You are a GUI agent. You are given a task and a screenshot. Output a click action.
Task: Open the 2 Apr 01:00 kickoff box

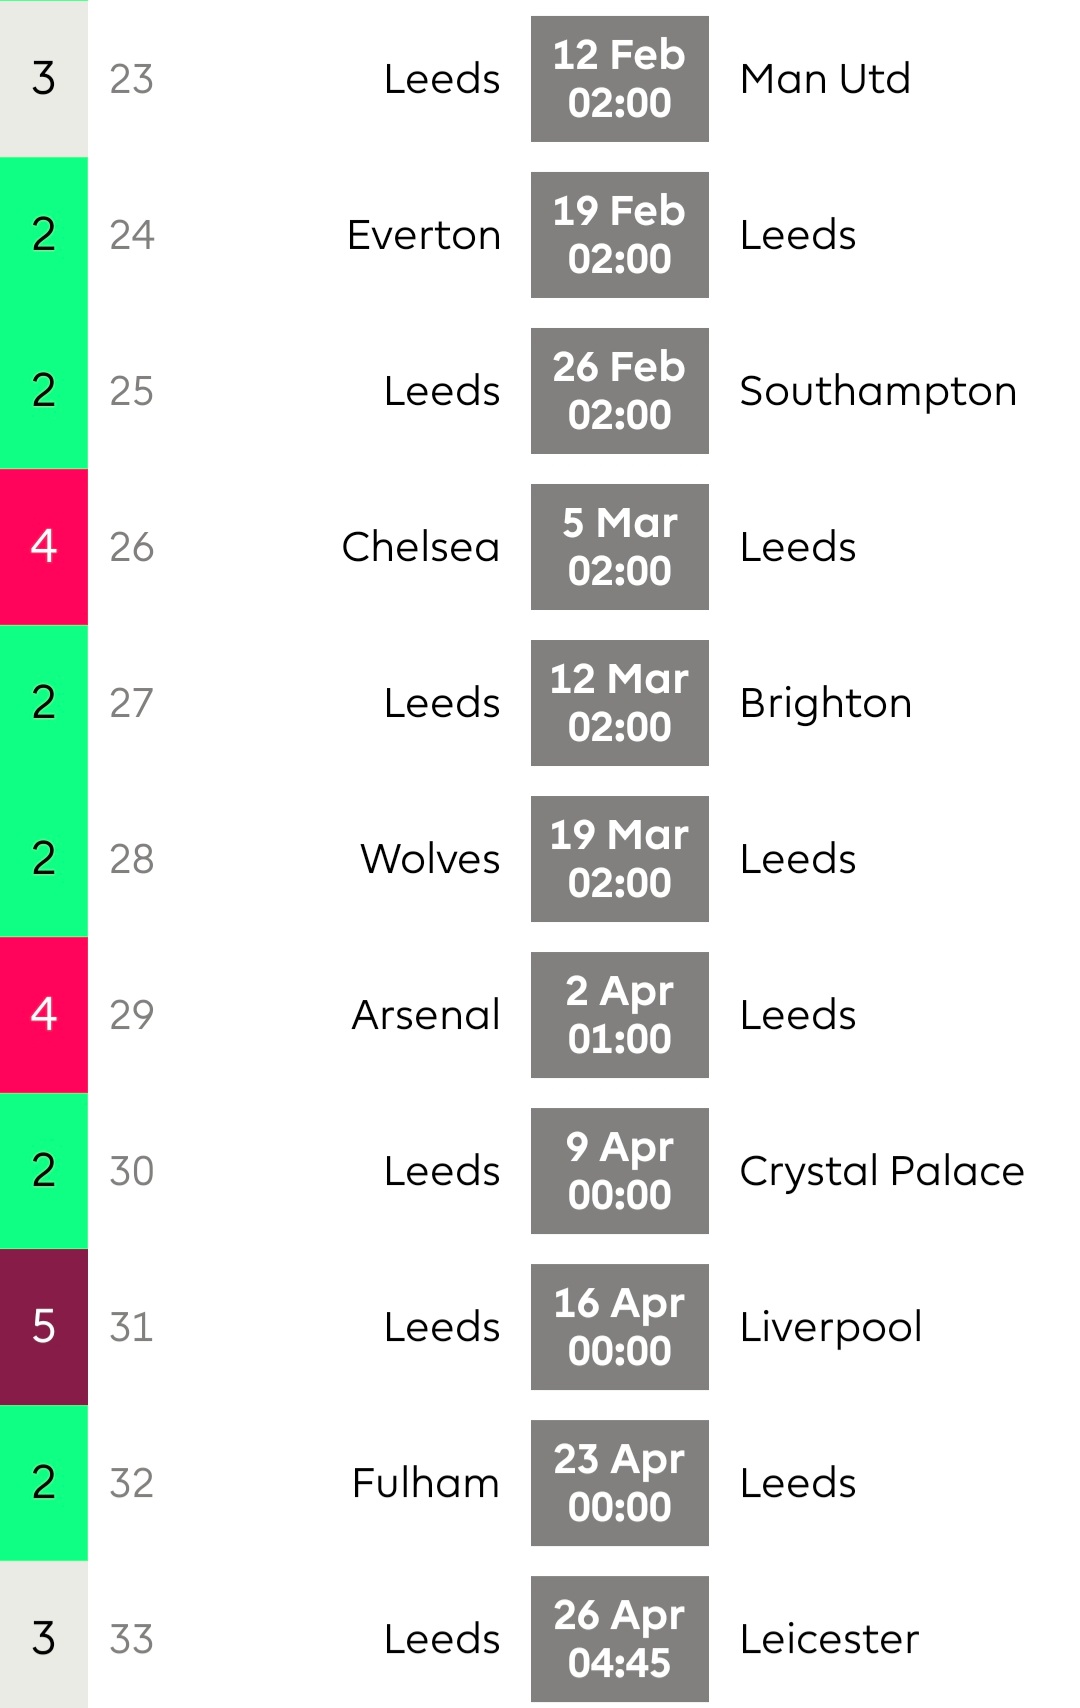[x=619, y=1015]
